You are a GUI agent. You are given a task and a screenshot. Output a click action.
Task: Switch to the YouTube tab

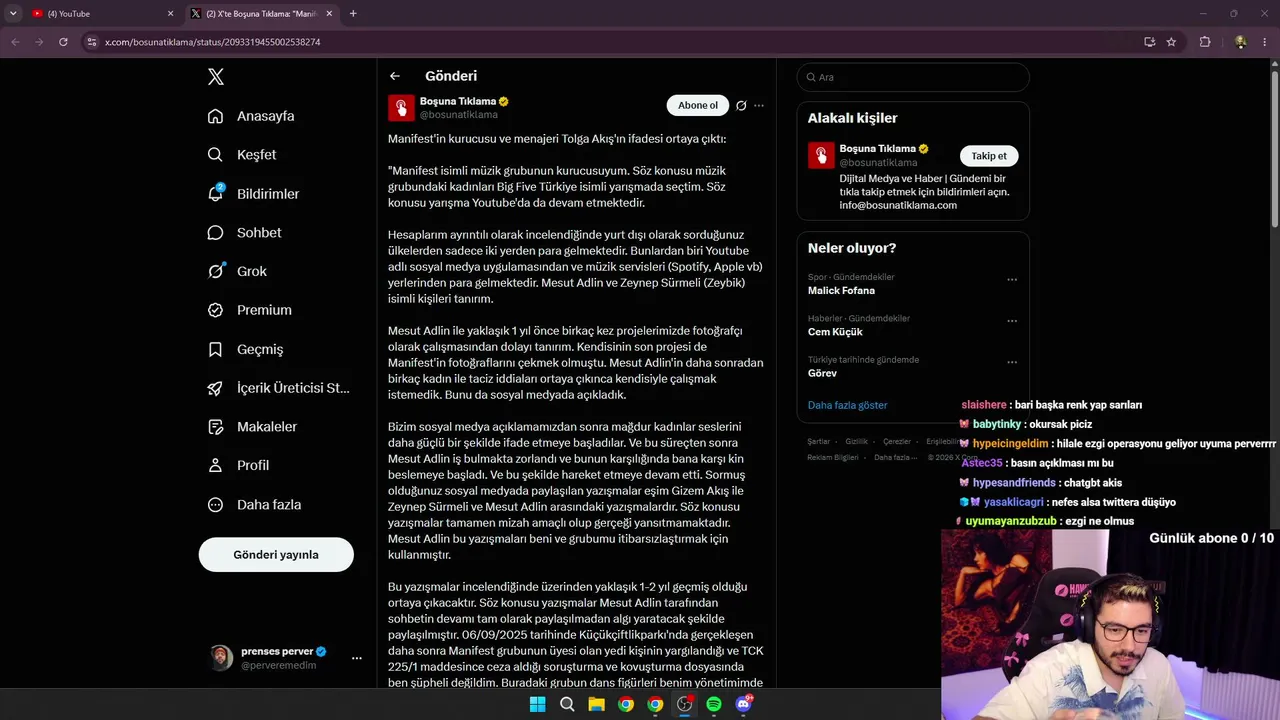click(x=100, y=14)
